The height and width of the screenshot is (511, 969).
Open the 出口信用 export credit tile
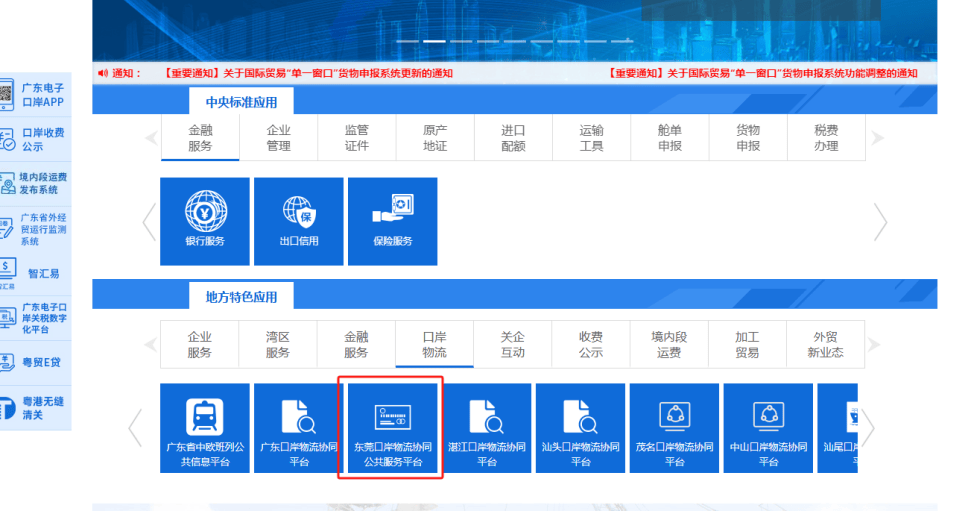(x=298, y=221)
